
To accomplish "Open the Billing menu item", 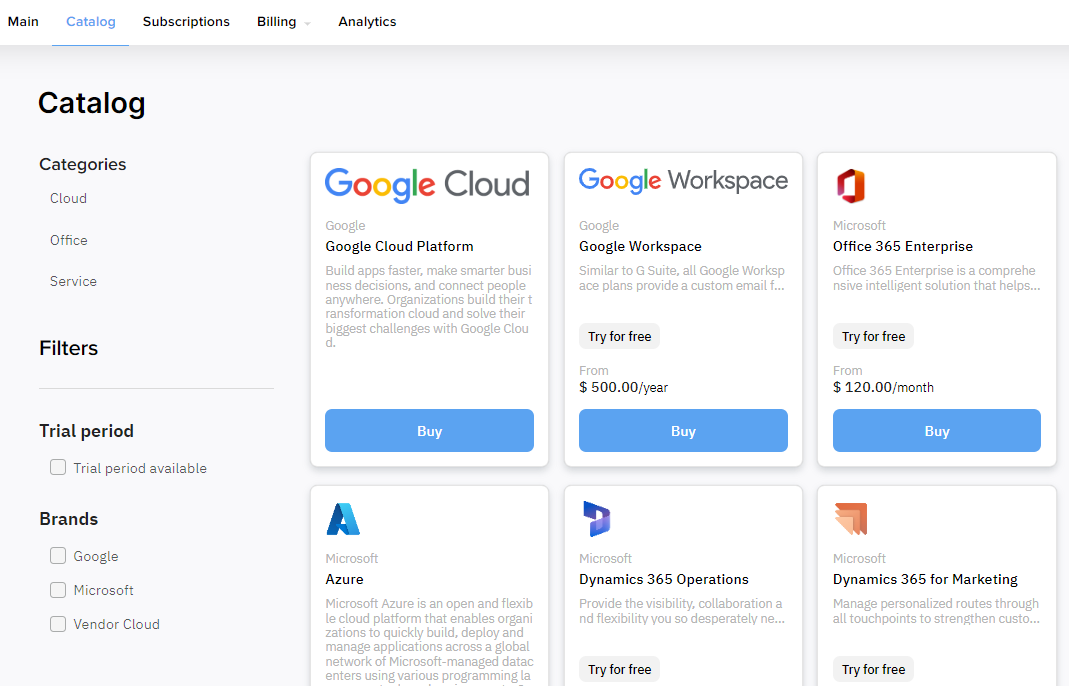I will click(x=276, y=22).
